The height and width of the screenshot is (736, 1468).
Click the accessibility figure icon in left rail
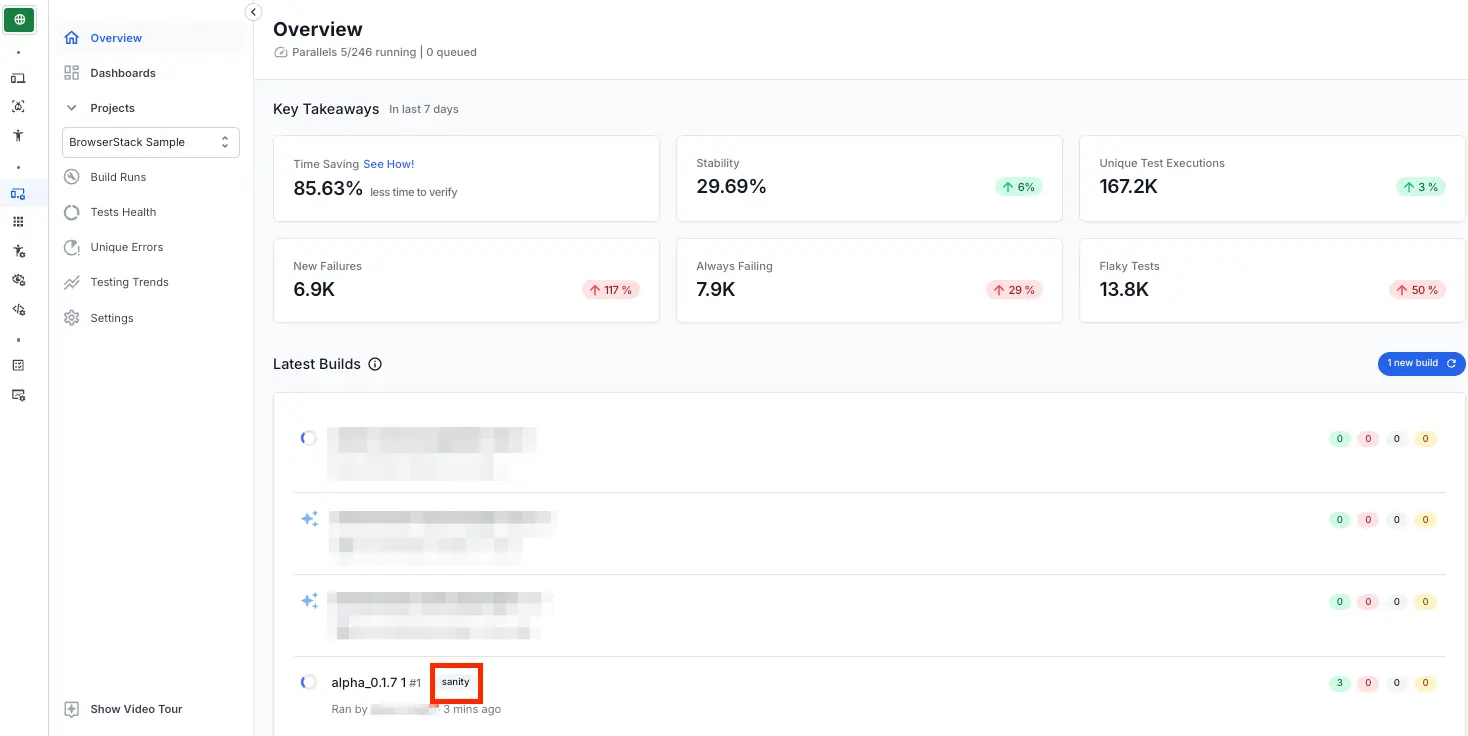pyautogui.click(x=18, y=136)
